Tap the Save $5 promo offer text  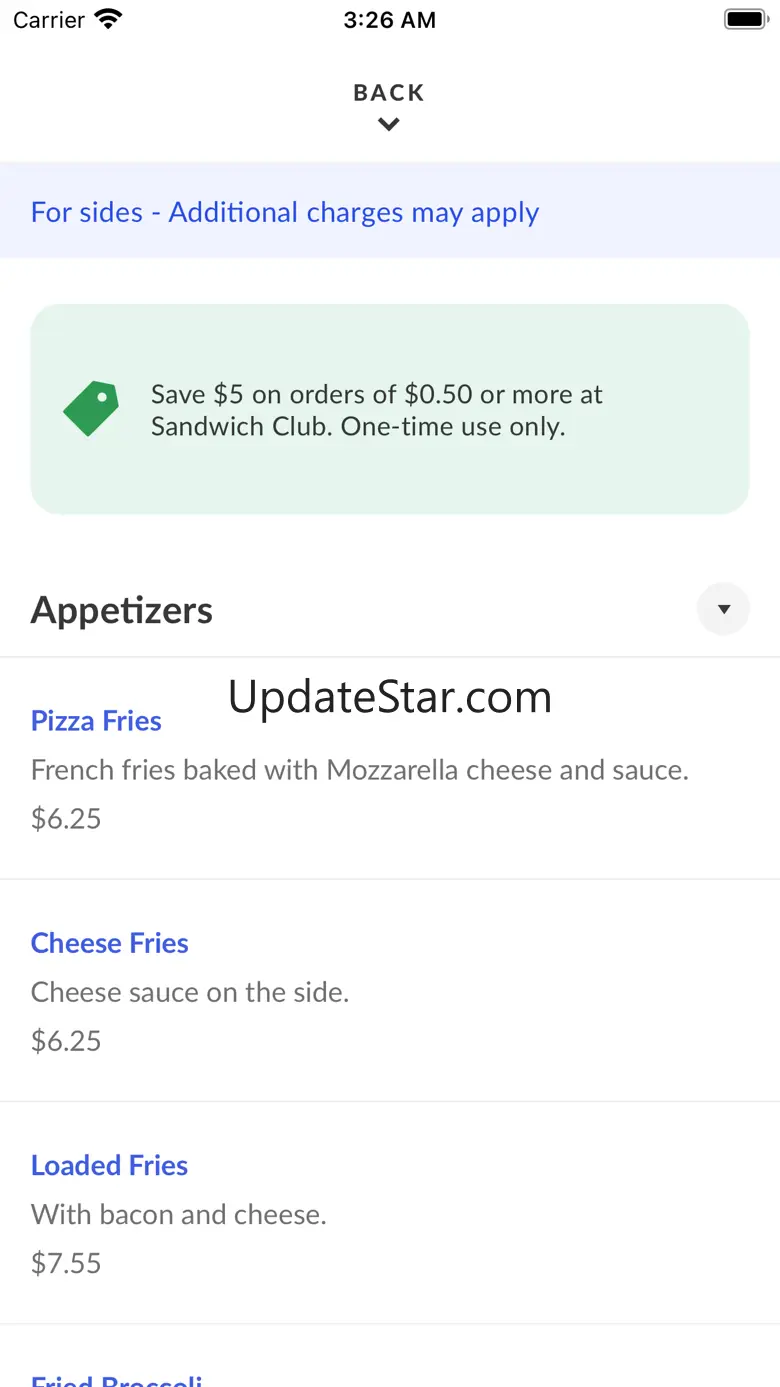[377, 410]
